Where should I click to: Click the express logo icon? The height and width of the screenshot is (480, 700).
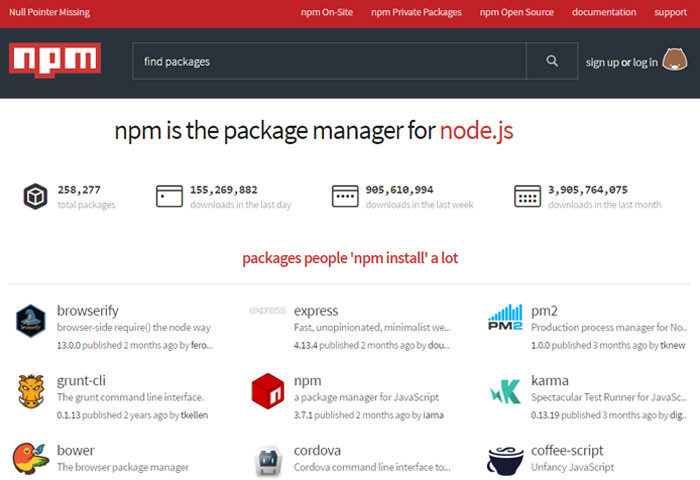point(267,310)
